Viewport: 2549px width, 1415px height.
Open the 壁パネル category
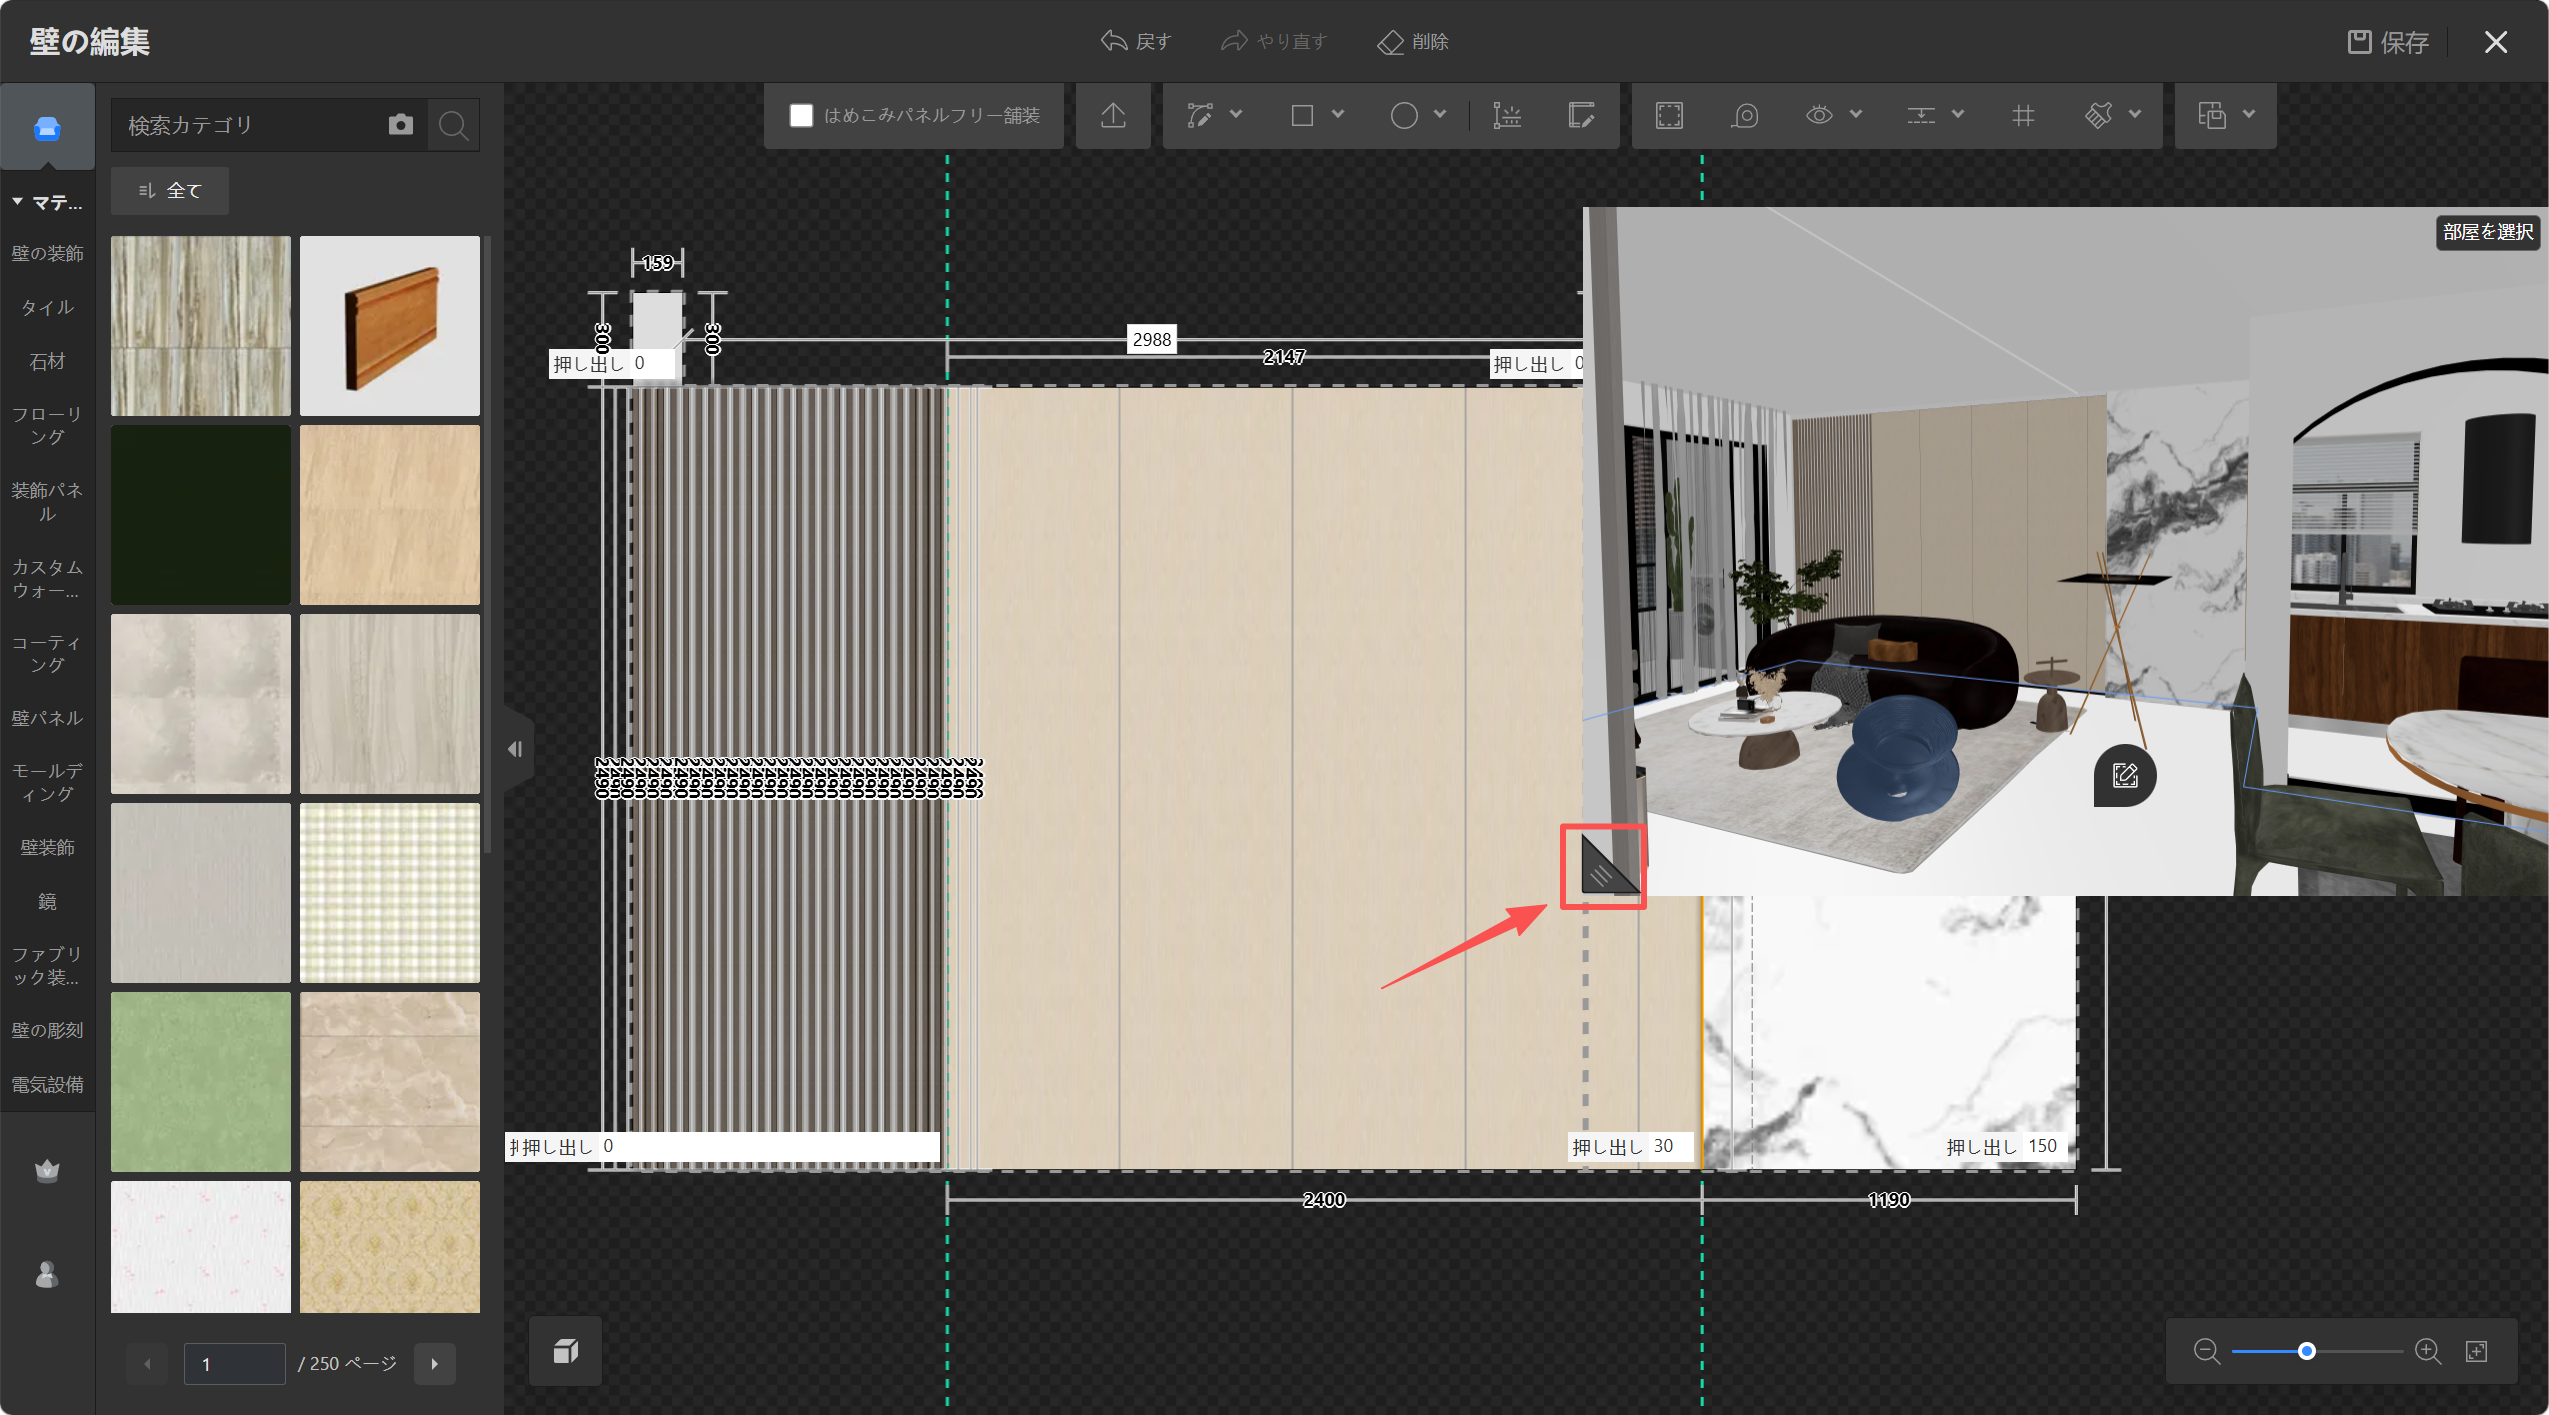click(47, 718)
